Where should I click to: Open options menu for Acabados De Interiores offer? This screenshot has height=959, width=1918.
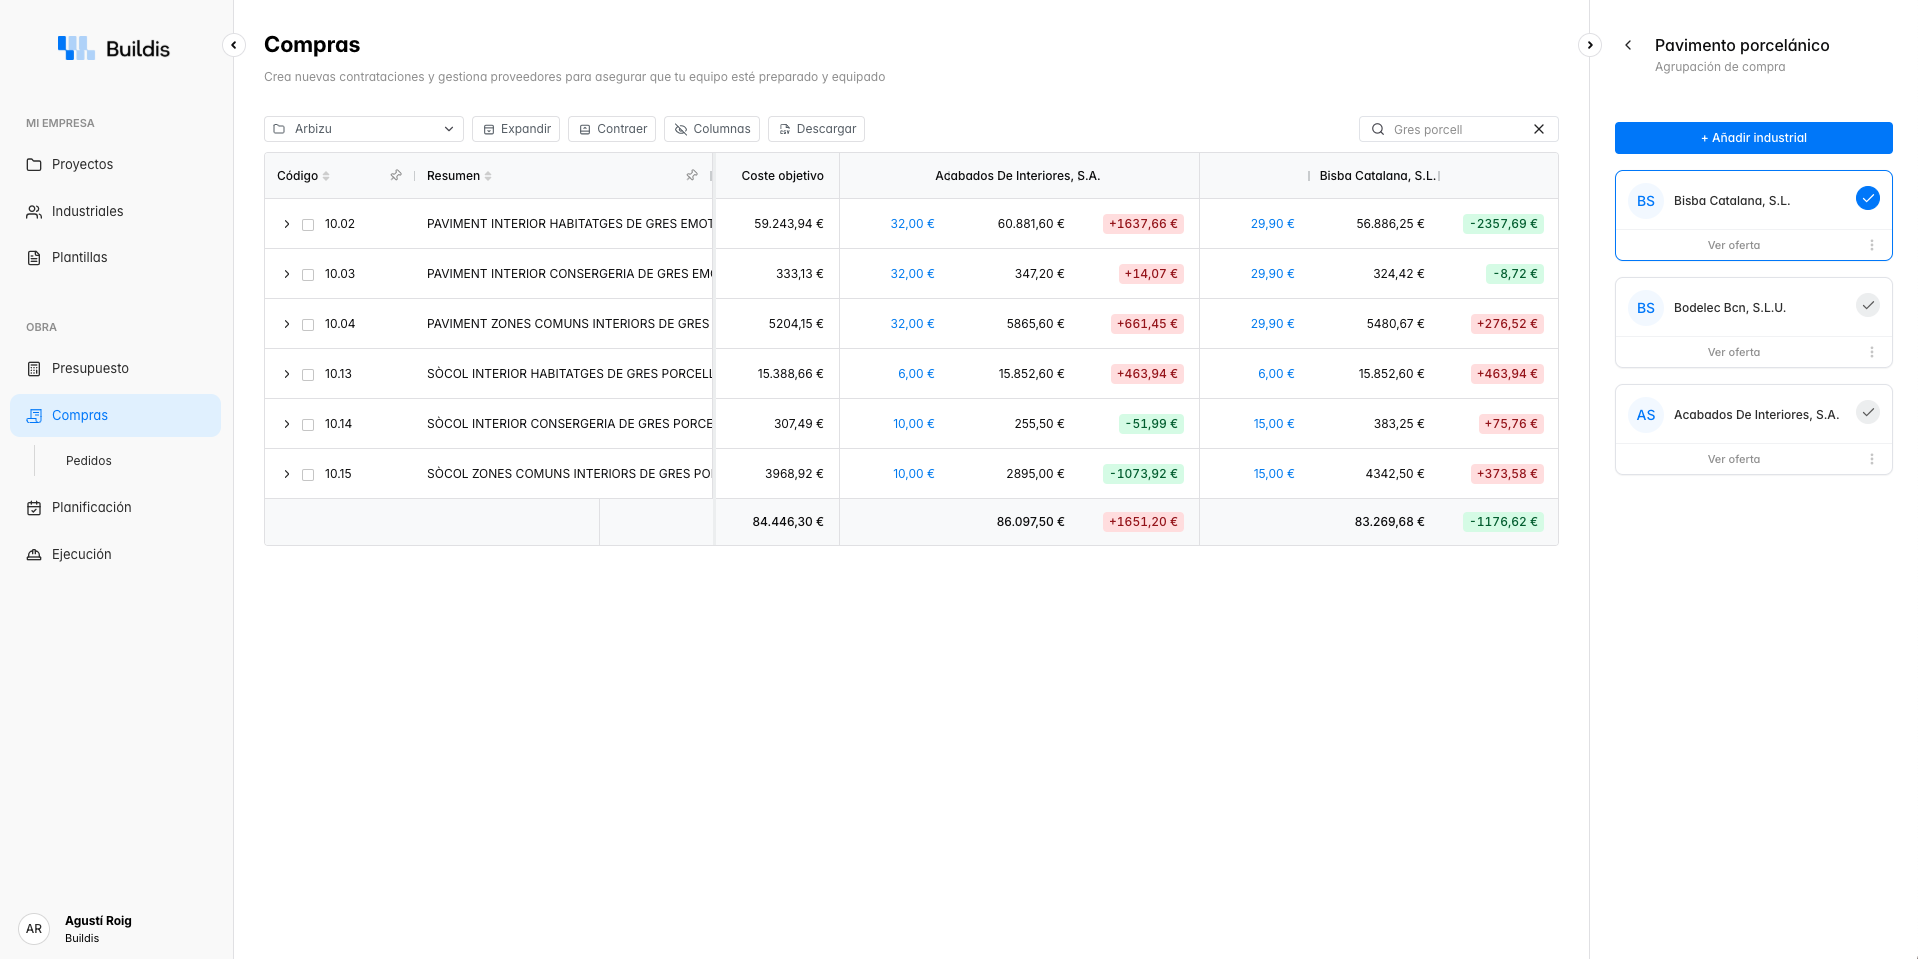1872,459
